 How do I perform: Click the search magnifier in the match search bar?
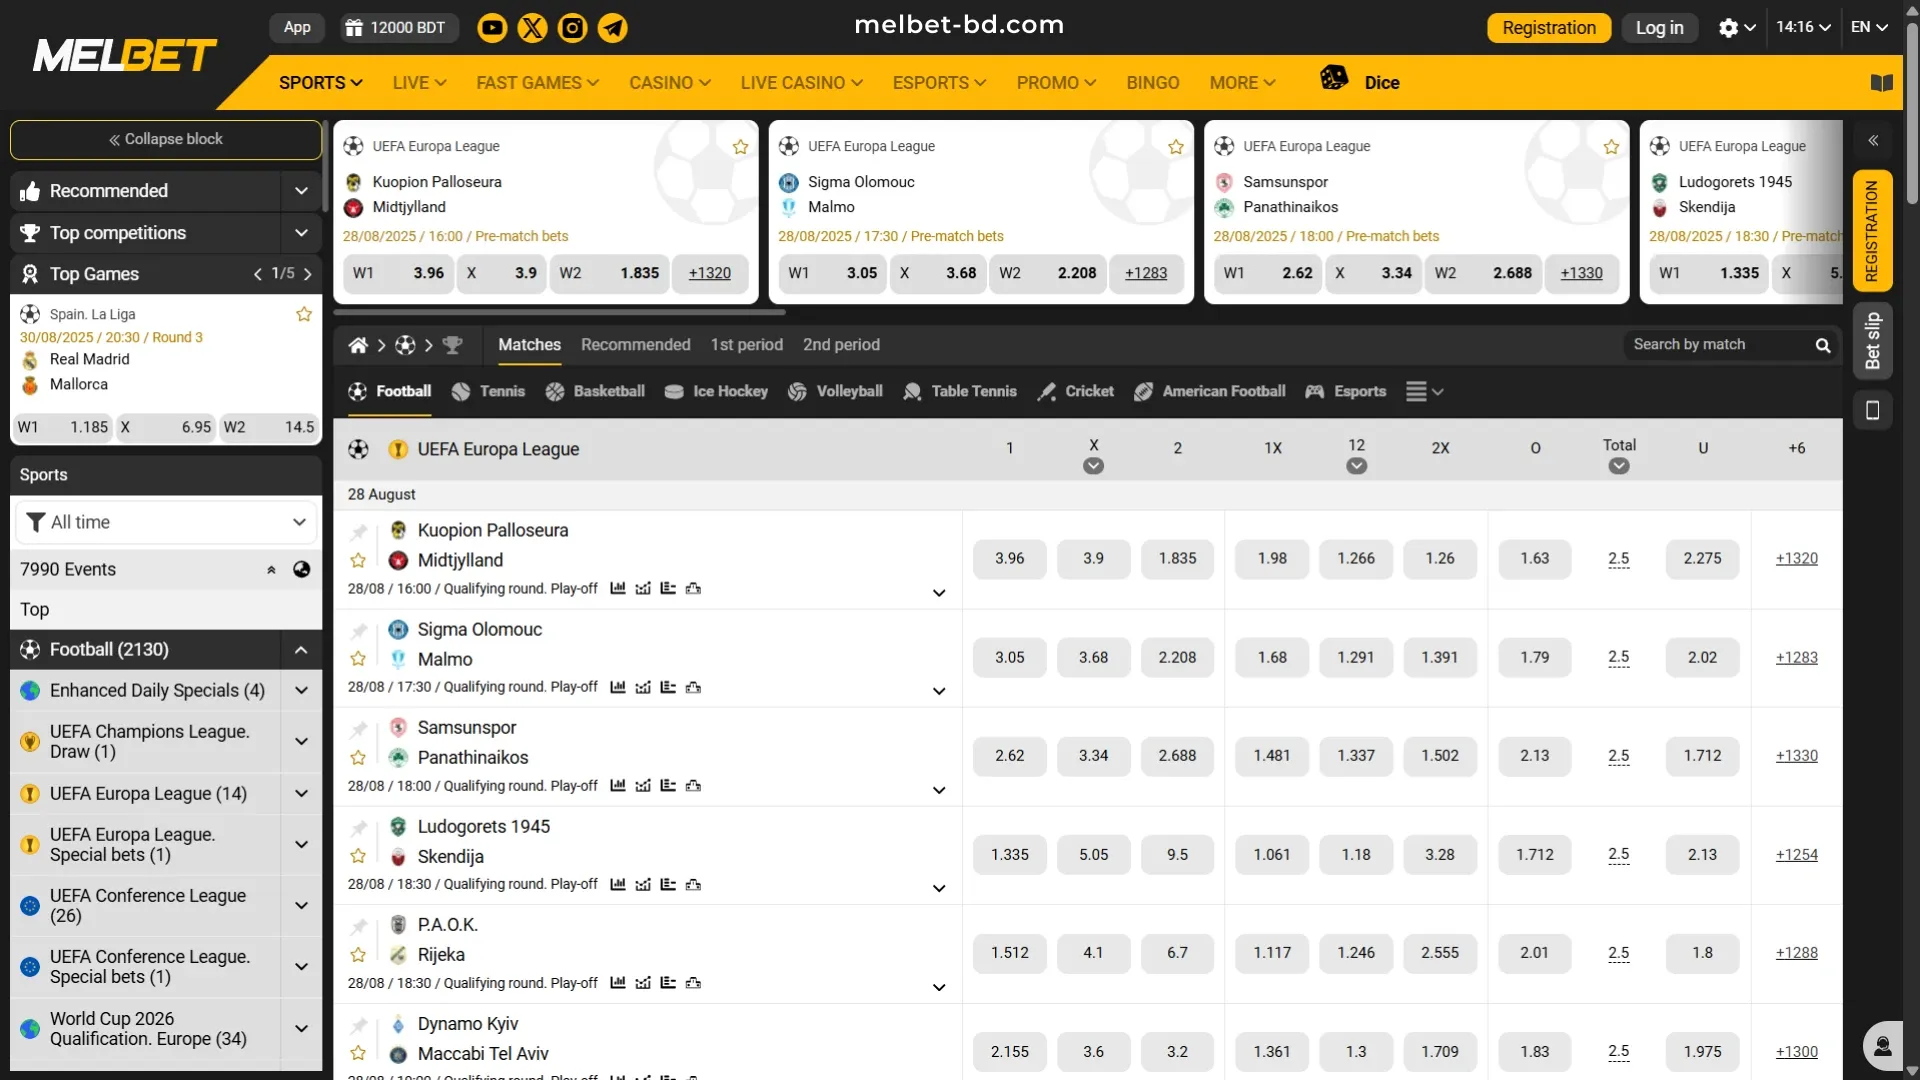click(x=1823, y=344)
